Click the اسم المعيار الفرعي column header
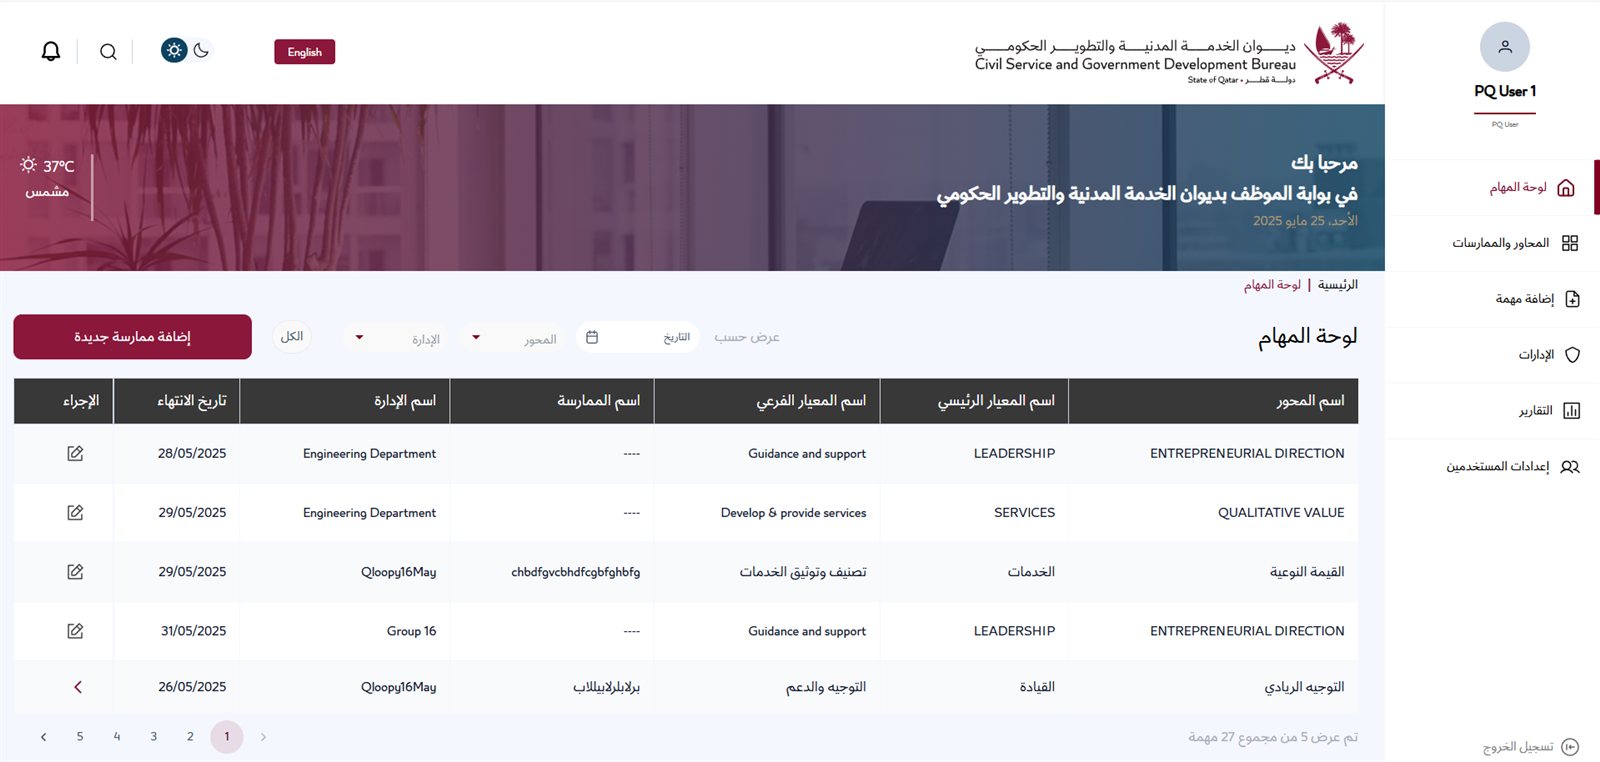This screenshot has width=1600, height=762. tap(767, 401)
